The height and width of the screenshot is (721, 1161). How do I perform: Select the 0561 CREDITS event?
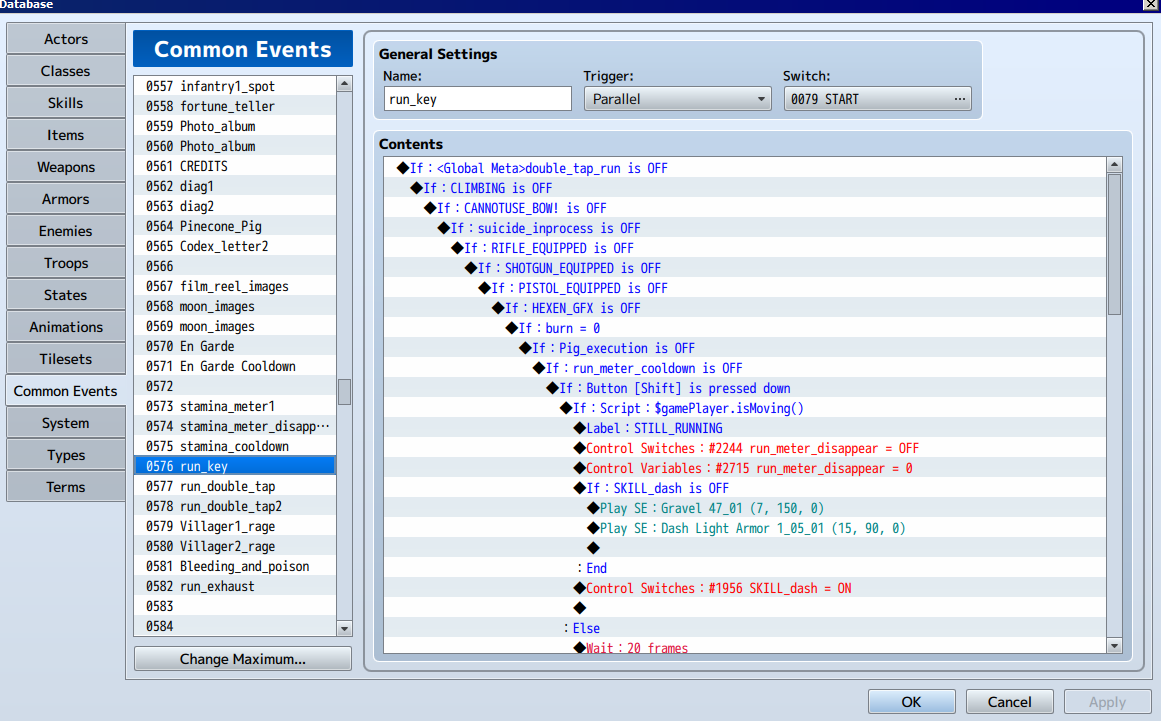point(235,166)
